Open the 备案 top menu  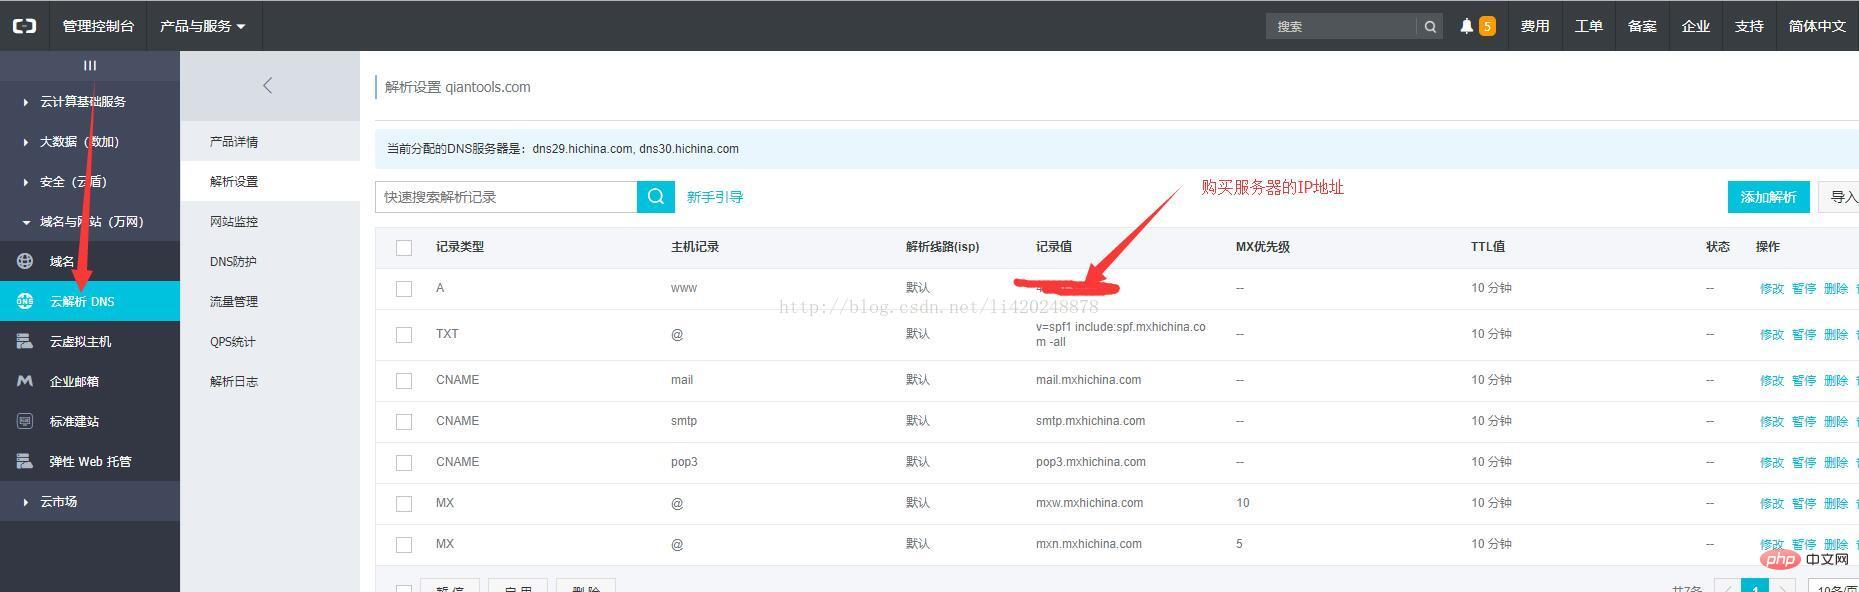click(1642, 26)
